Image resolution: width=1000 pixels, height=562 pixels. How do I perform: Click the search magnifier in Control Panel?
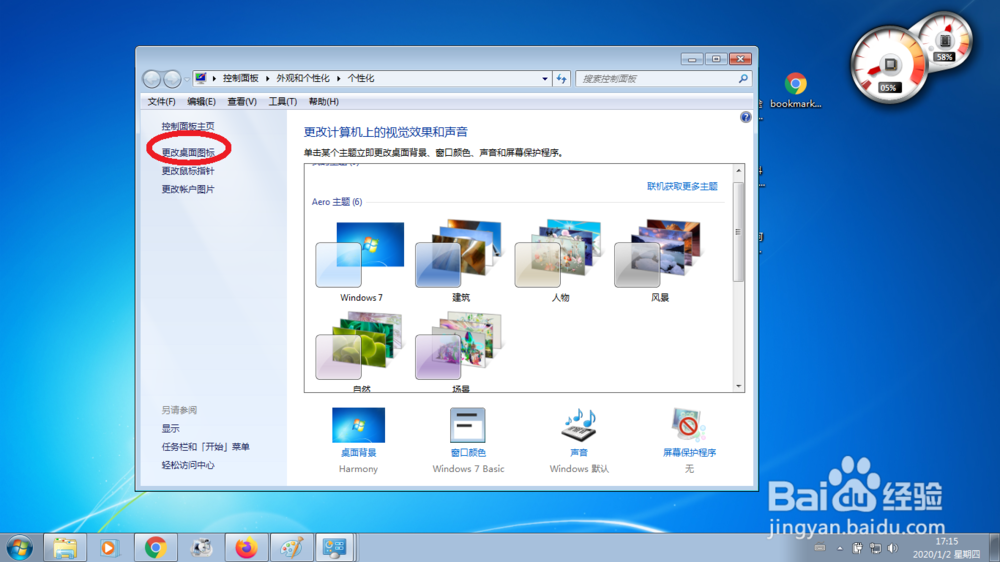743,78
